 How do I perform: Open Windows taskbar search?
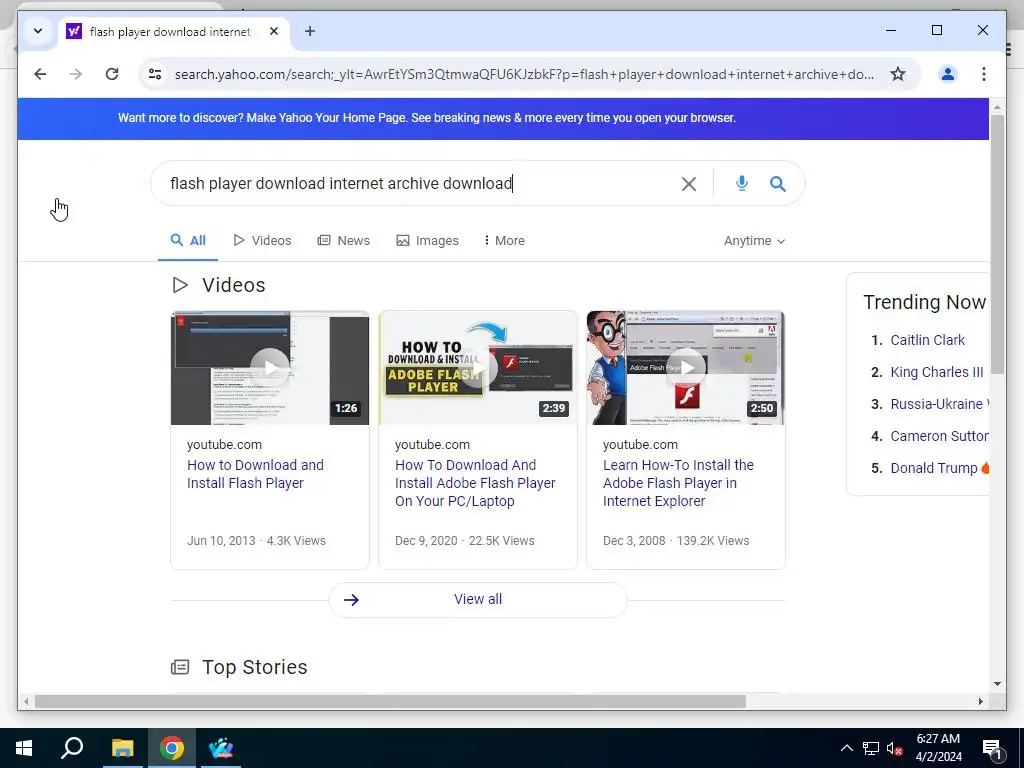(72, 748)
